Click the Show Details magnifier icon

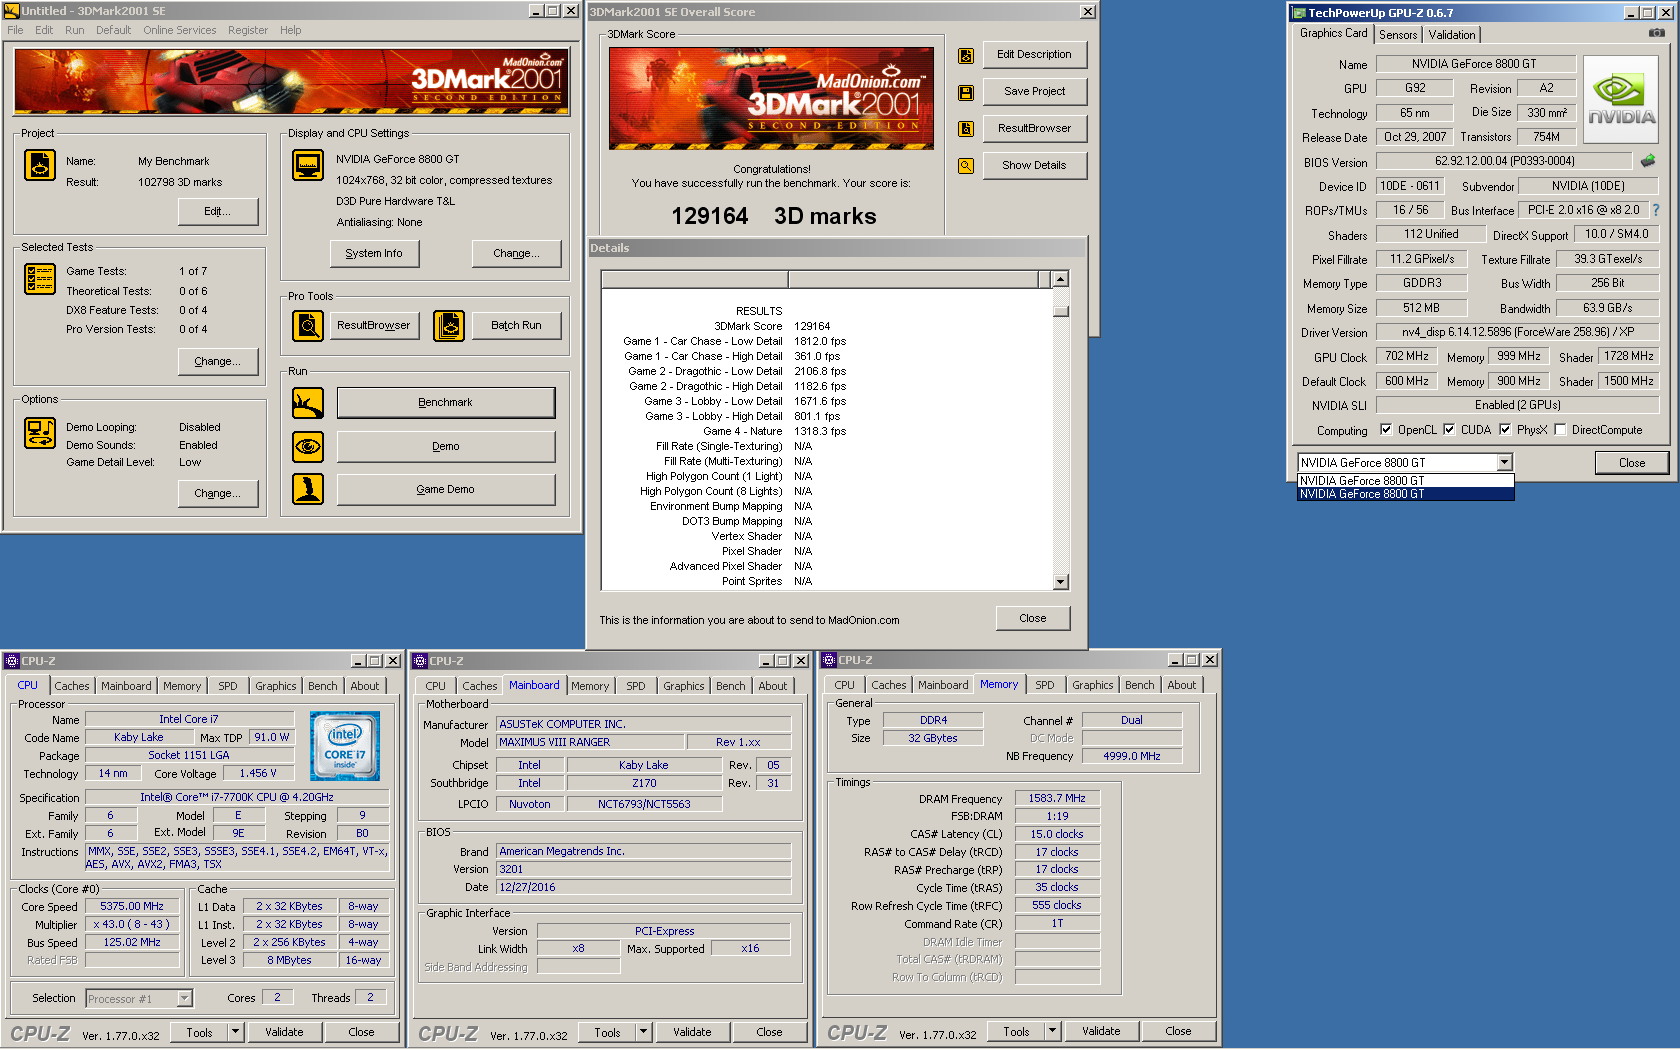[x=966, y=166]
